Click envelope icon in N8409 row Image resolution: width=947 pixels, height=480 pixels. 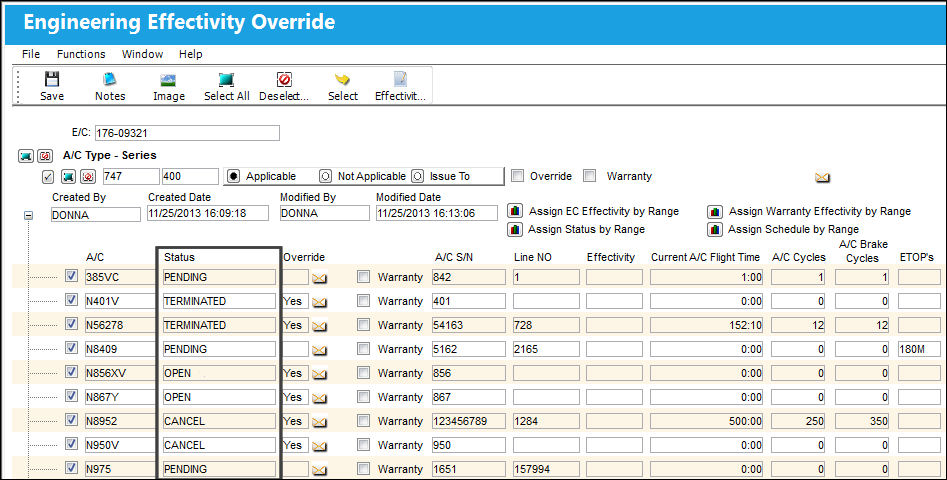pos(319,350)
